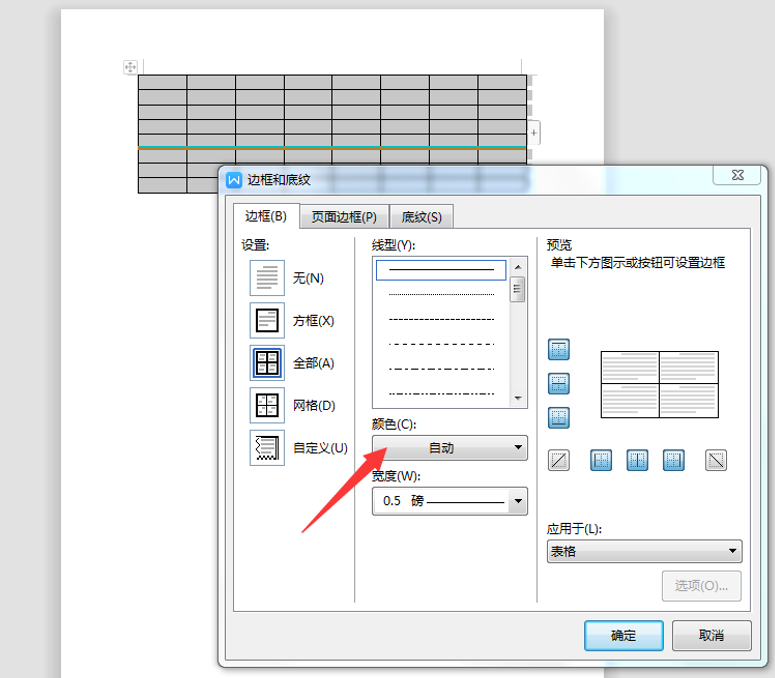Toggle diagonal down border button
The height and width of the screenshot is (678, 775).
click(716, 460)
